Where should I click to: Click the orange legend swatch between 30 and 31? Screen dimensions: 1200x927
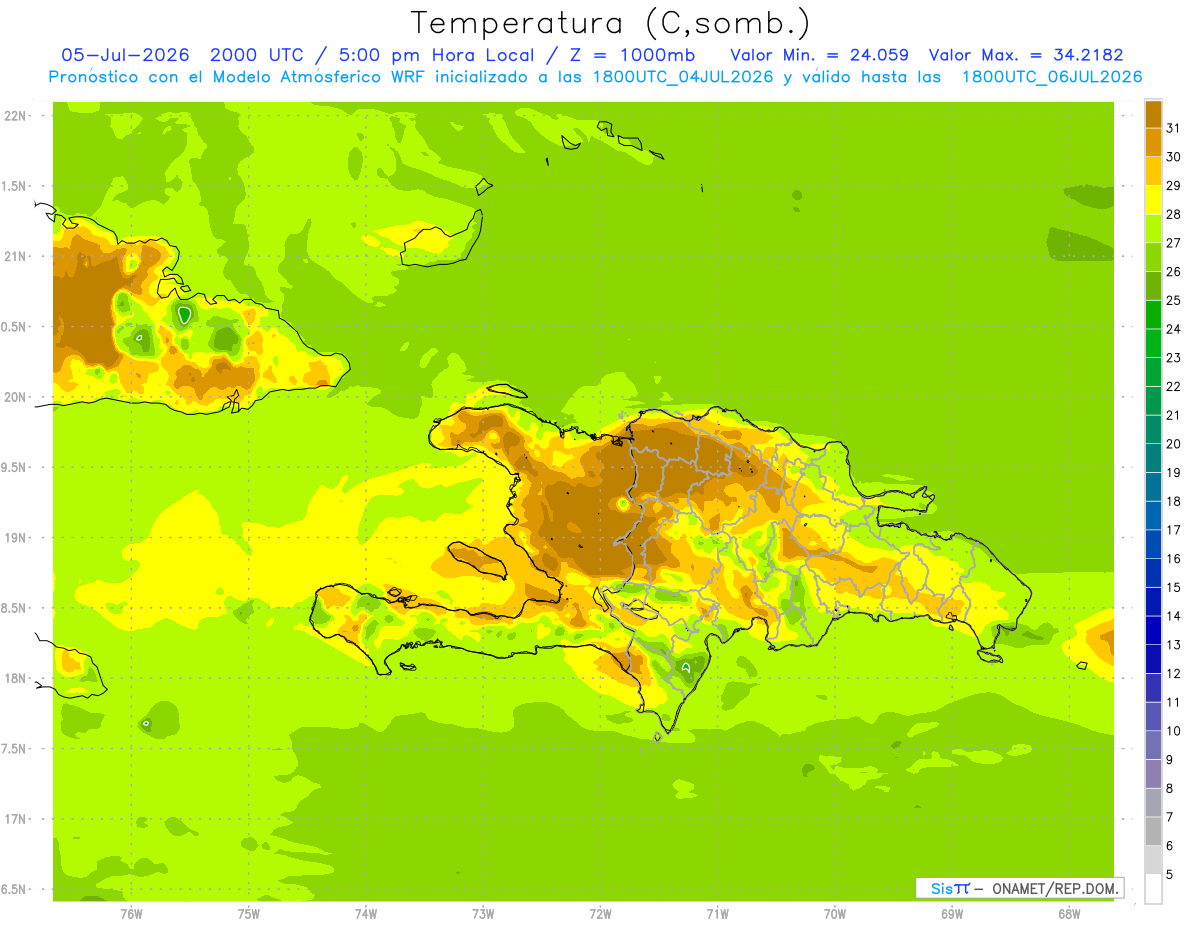(1153, 142)
